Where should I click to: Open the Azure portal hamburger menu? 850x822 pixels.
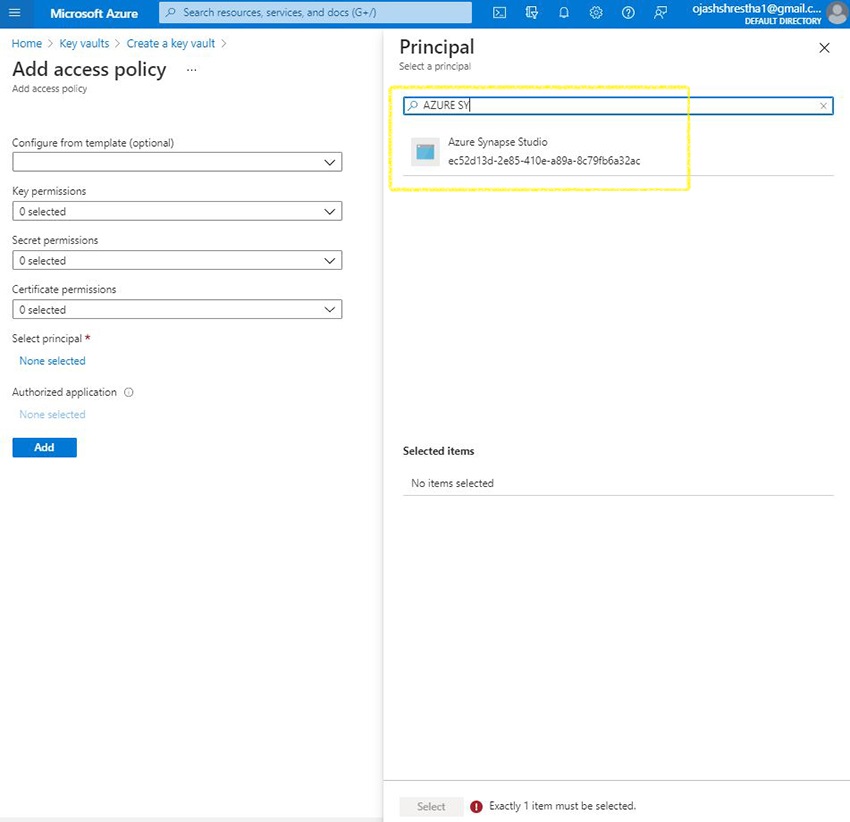point(15,12)
